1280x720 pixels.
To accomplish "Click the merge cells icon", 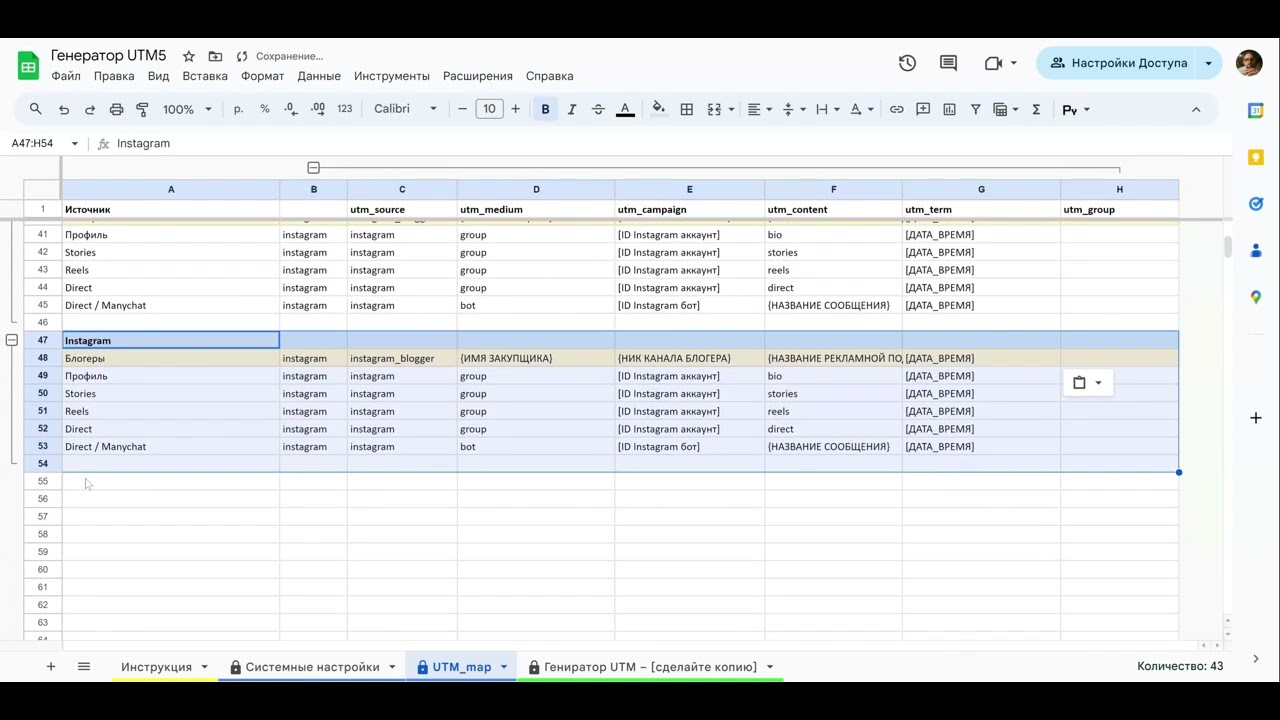I will [714, 109].
